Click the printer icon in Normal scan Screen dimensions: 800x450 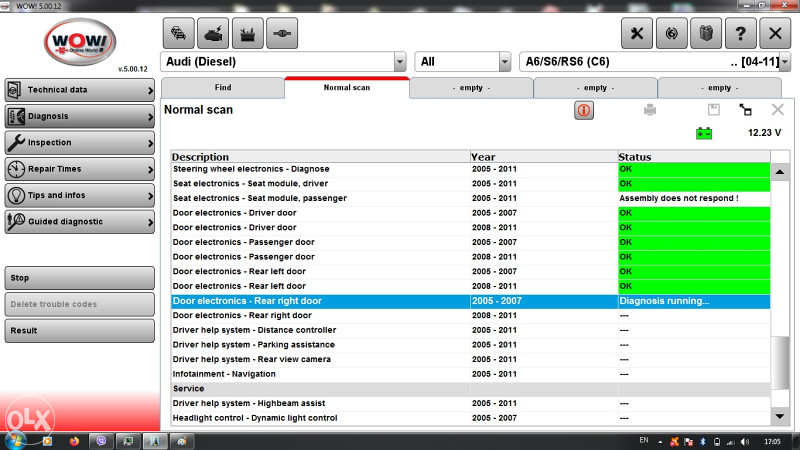[x=650, y=110]
